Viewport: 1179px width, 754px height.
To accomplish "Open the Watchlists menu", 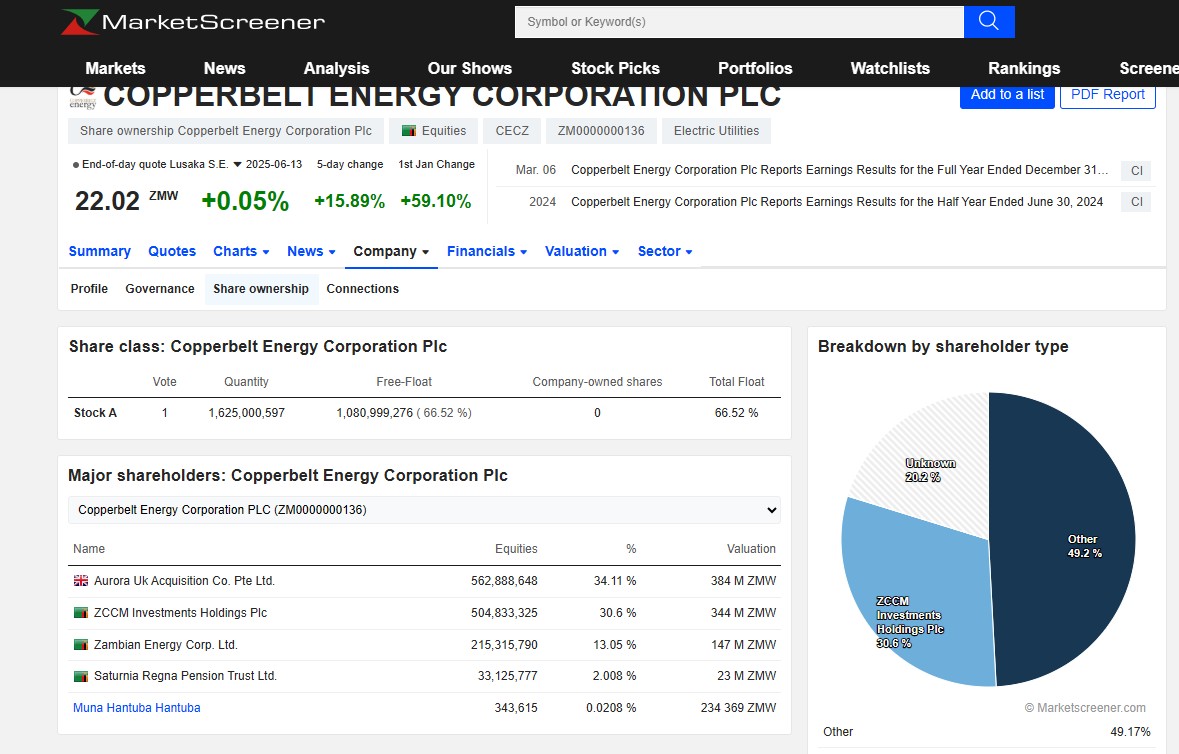I will point(890,68).
